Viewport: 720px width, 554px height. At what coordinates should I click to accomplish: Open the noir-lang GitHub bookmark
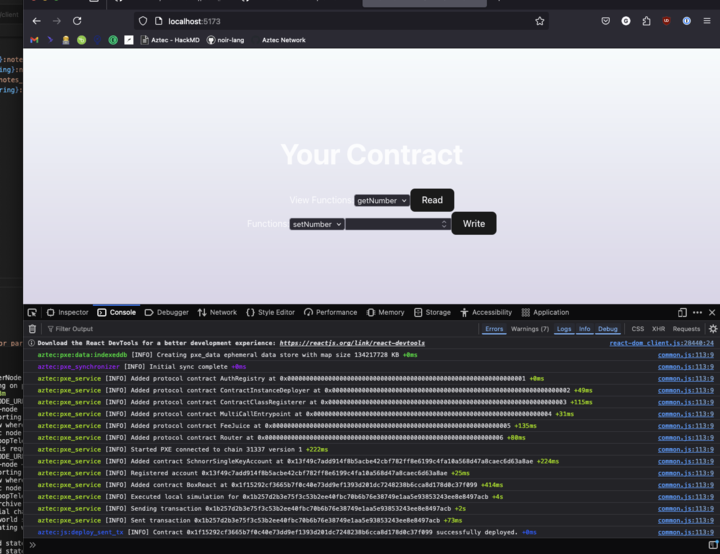point(225,40)
